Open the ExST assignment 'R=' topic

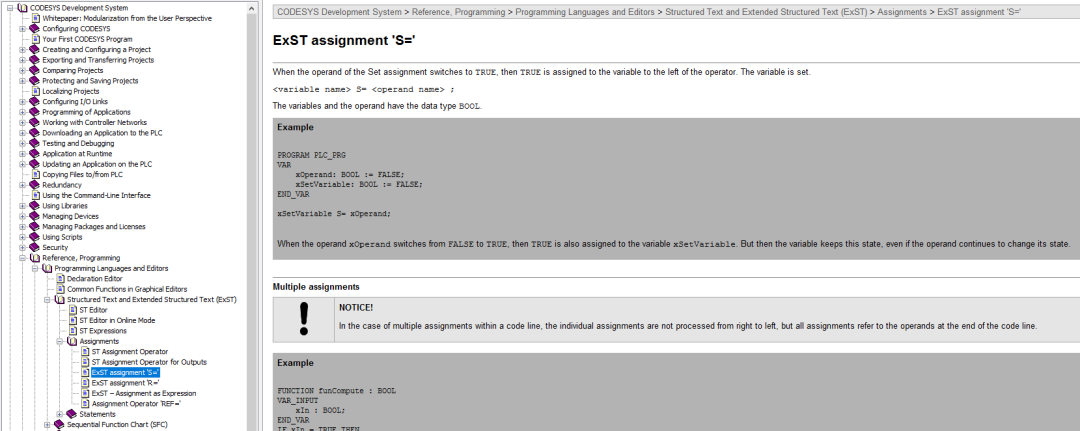coord(125,383)
